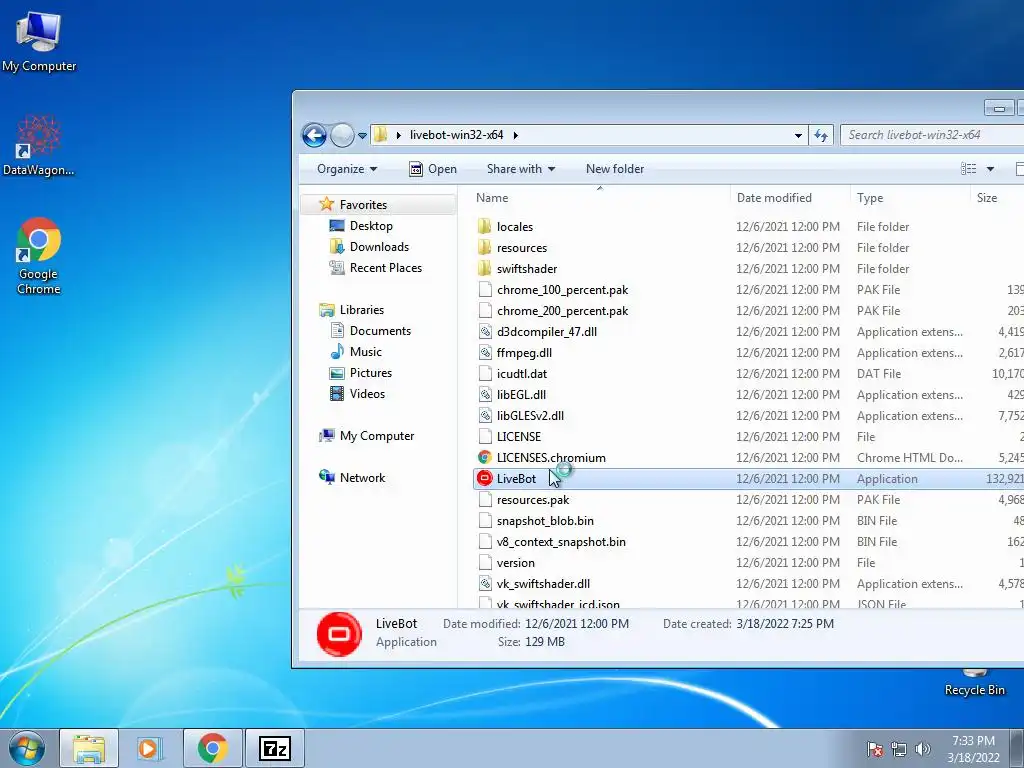
Task: Open the Share with dropdown
Action: click(x=520, y=169)
